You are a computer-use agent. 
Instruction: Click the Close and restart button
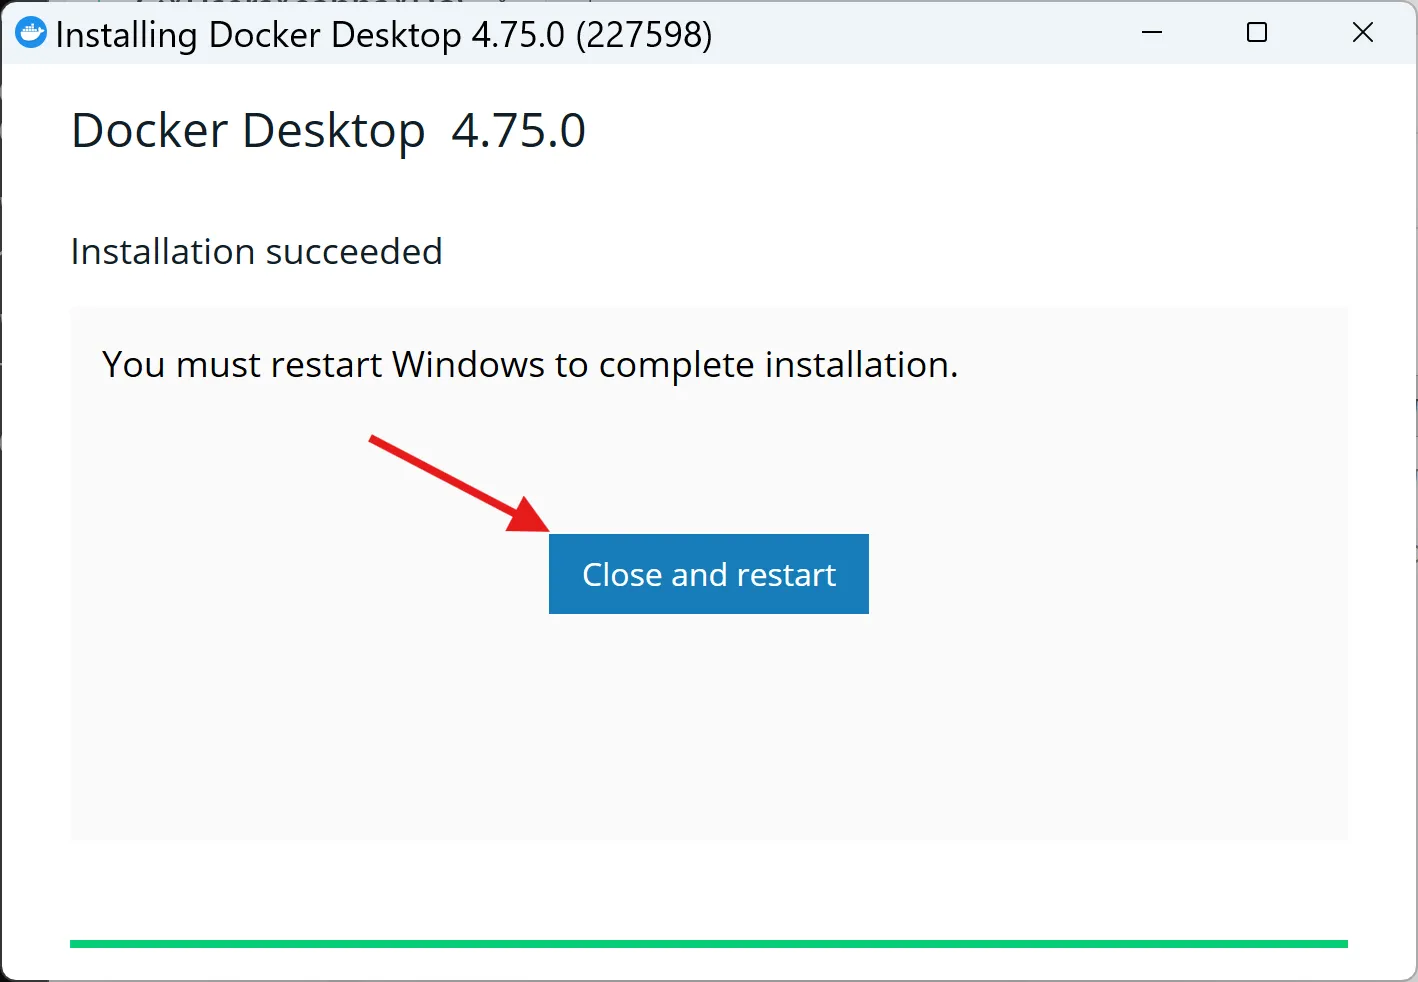click(x=708, y=574)
